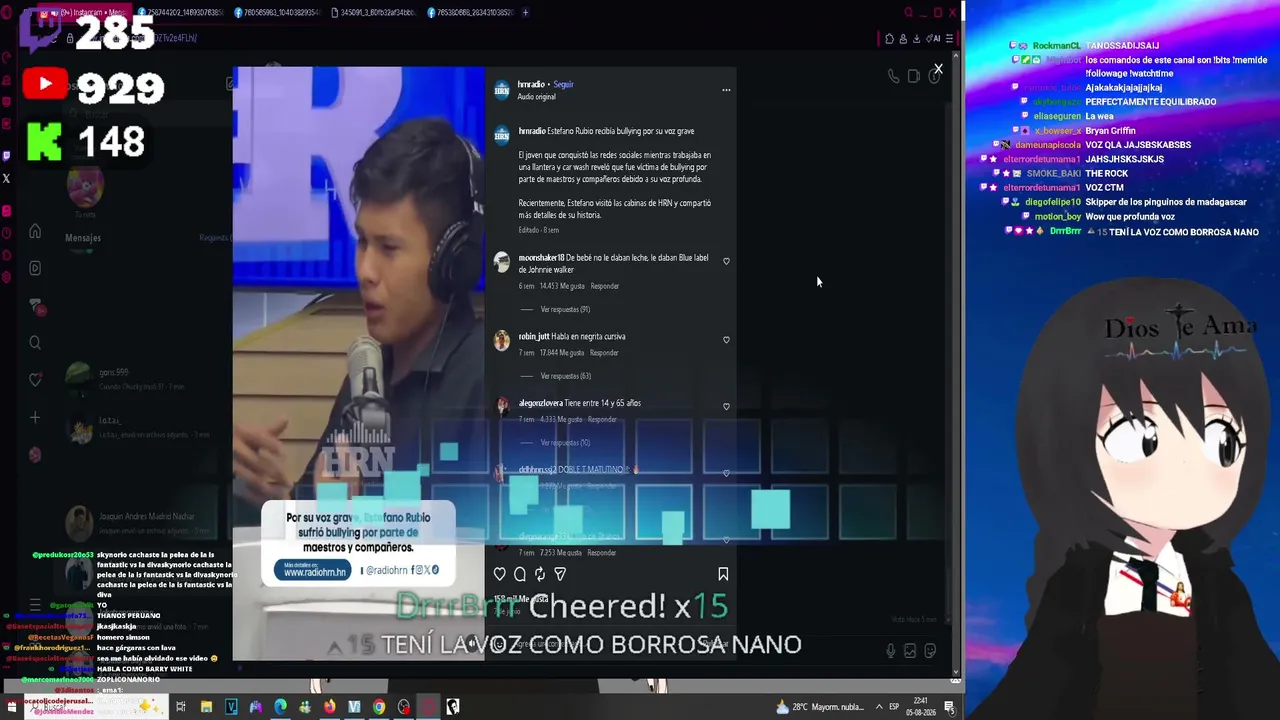Start a video call with the camera icon

click(x=914, y=76)
